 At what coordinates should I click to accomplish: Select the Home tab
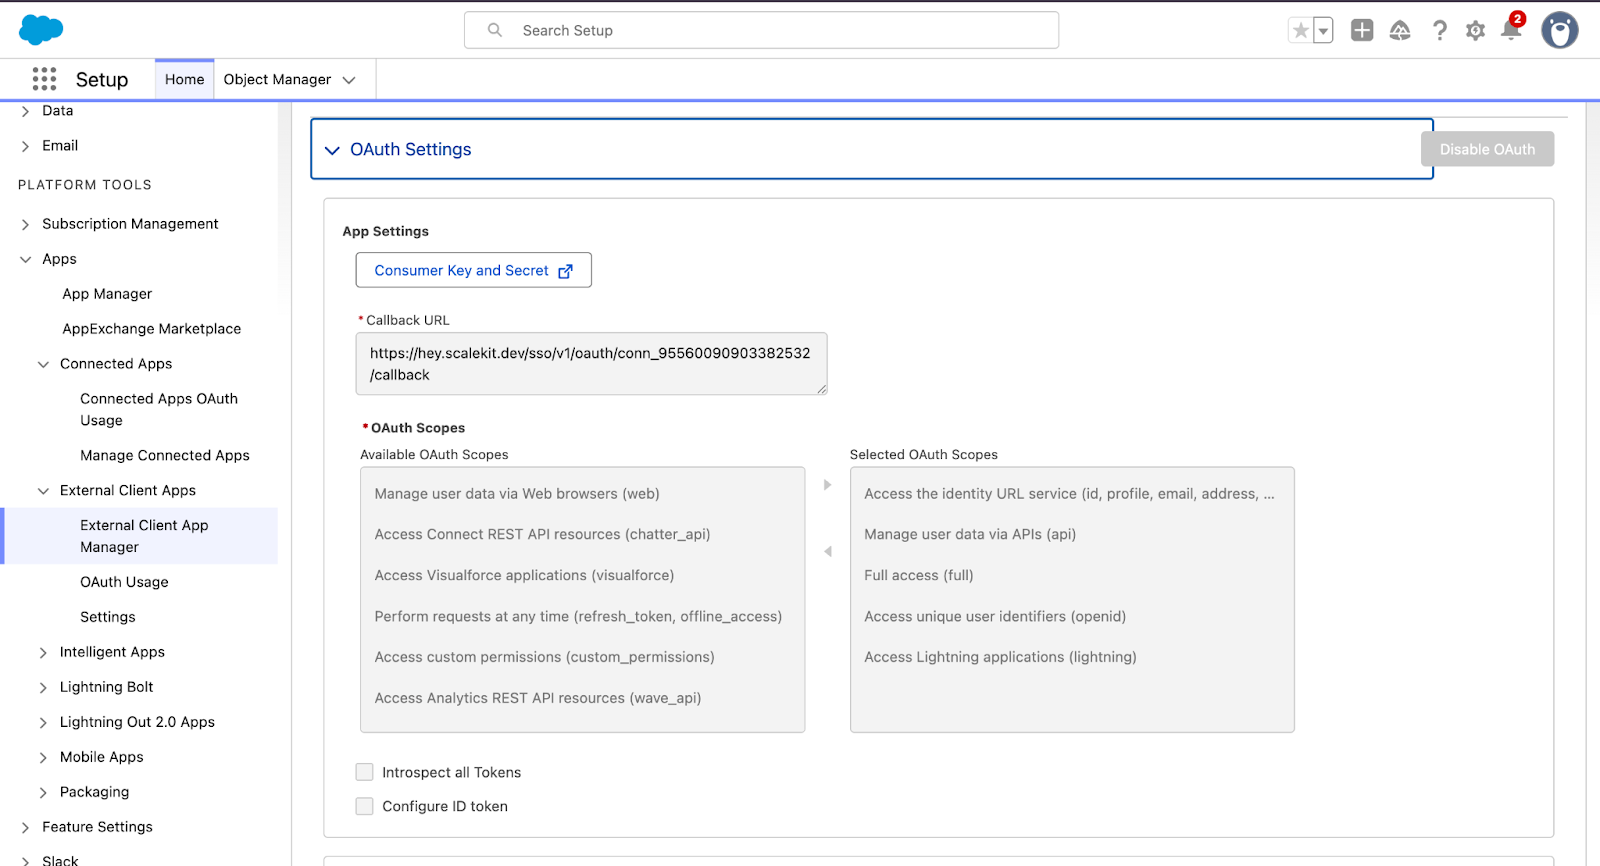[184, 80]
